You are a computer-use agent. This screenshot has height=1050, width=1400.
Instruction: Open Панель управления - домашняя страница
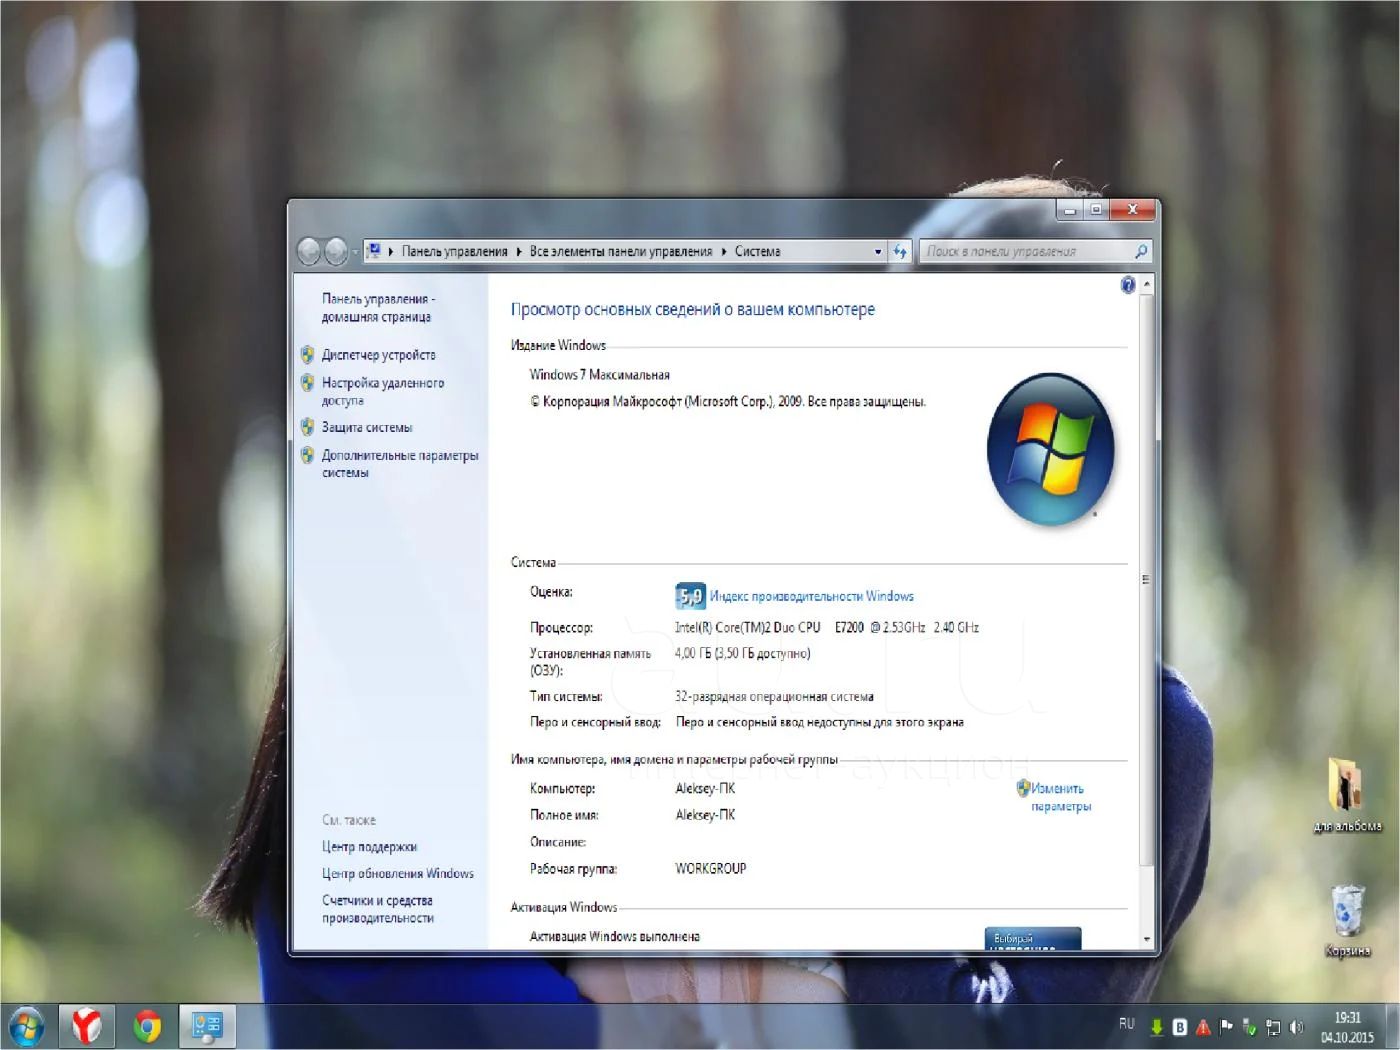point(378,308)
